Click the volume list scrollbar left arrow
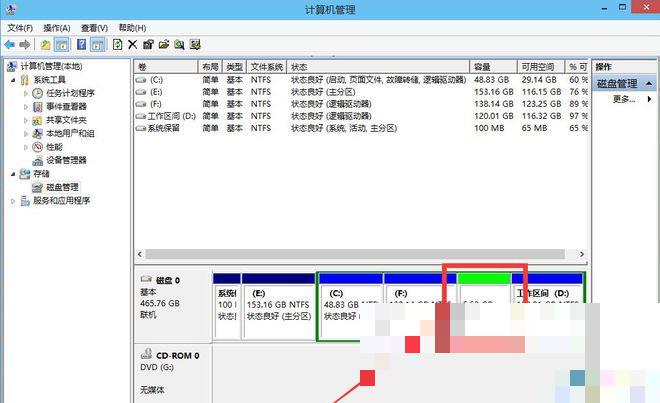 click(140, 254)
